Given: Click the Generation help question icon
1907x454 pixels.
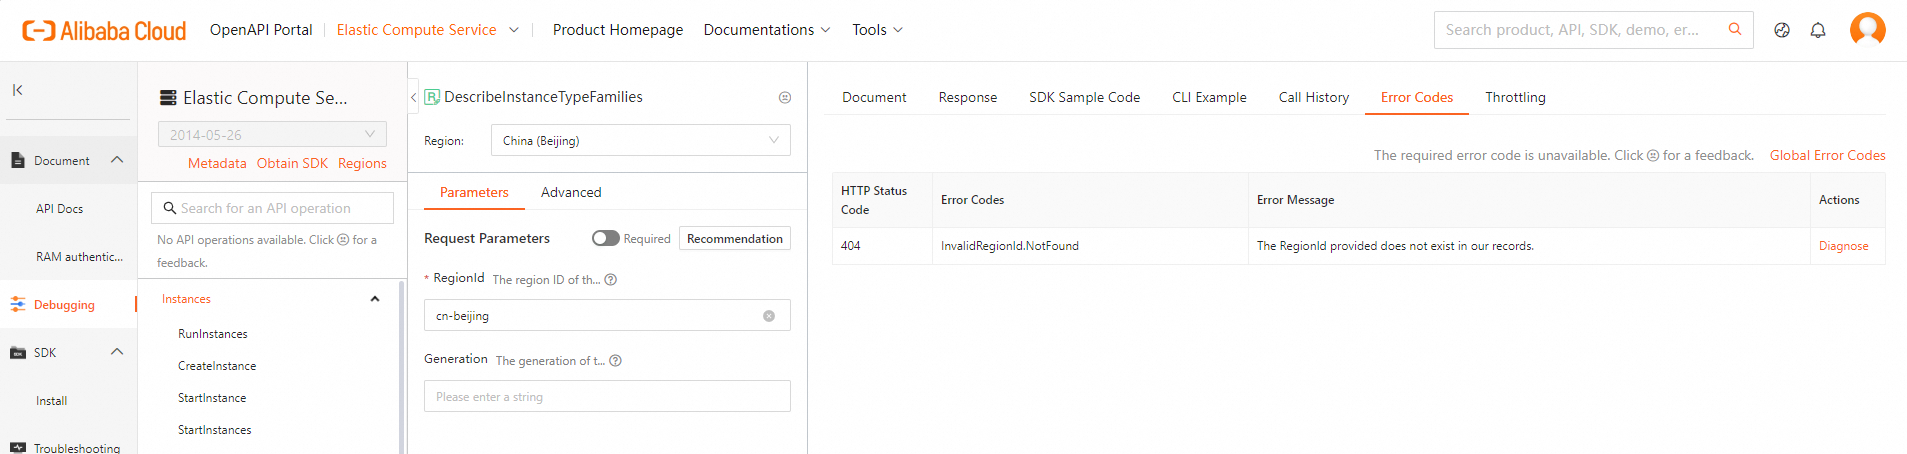Looking at the screenshot, I should pos(616,361).
